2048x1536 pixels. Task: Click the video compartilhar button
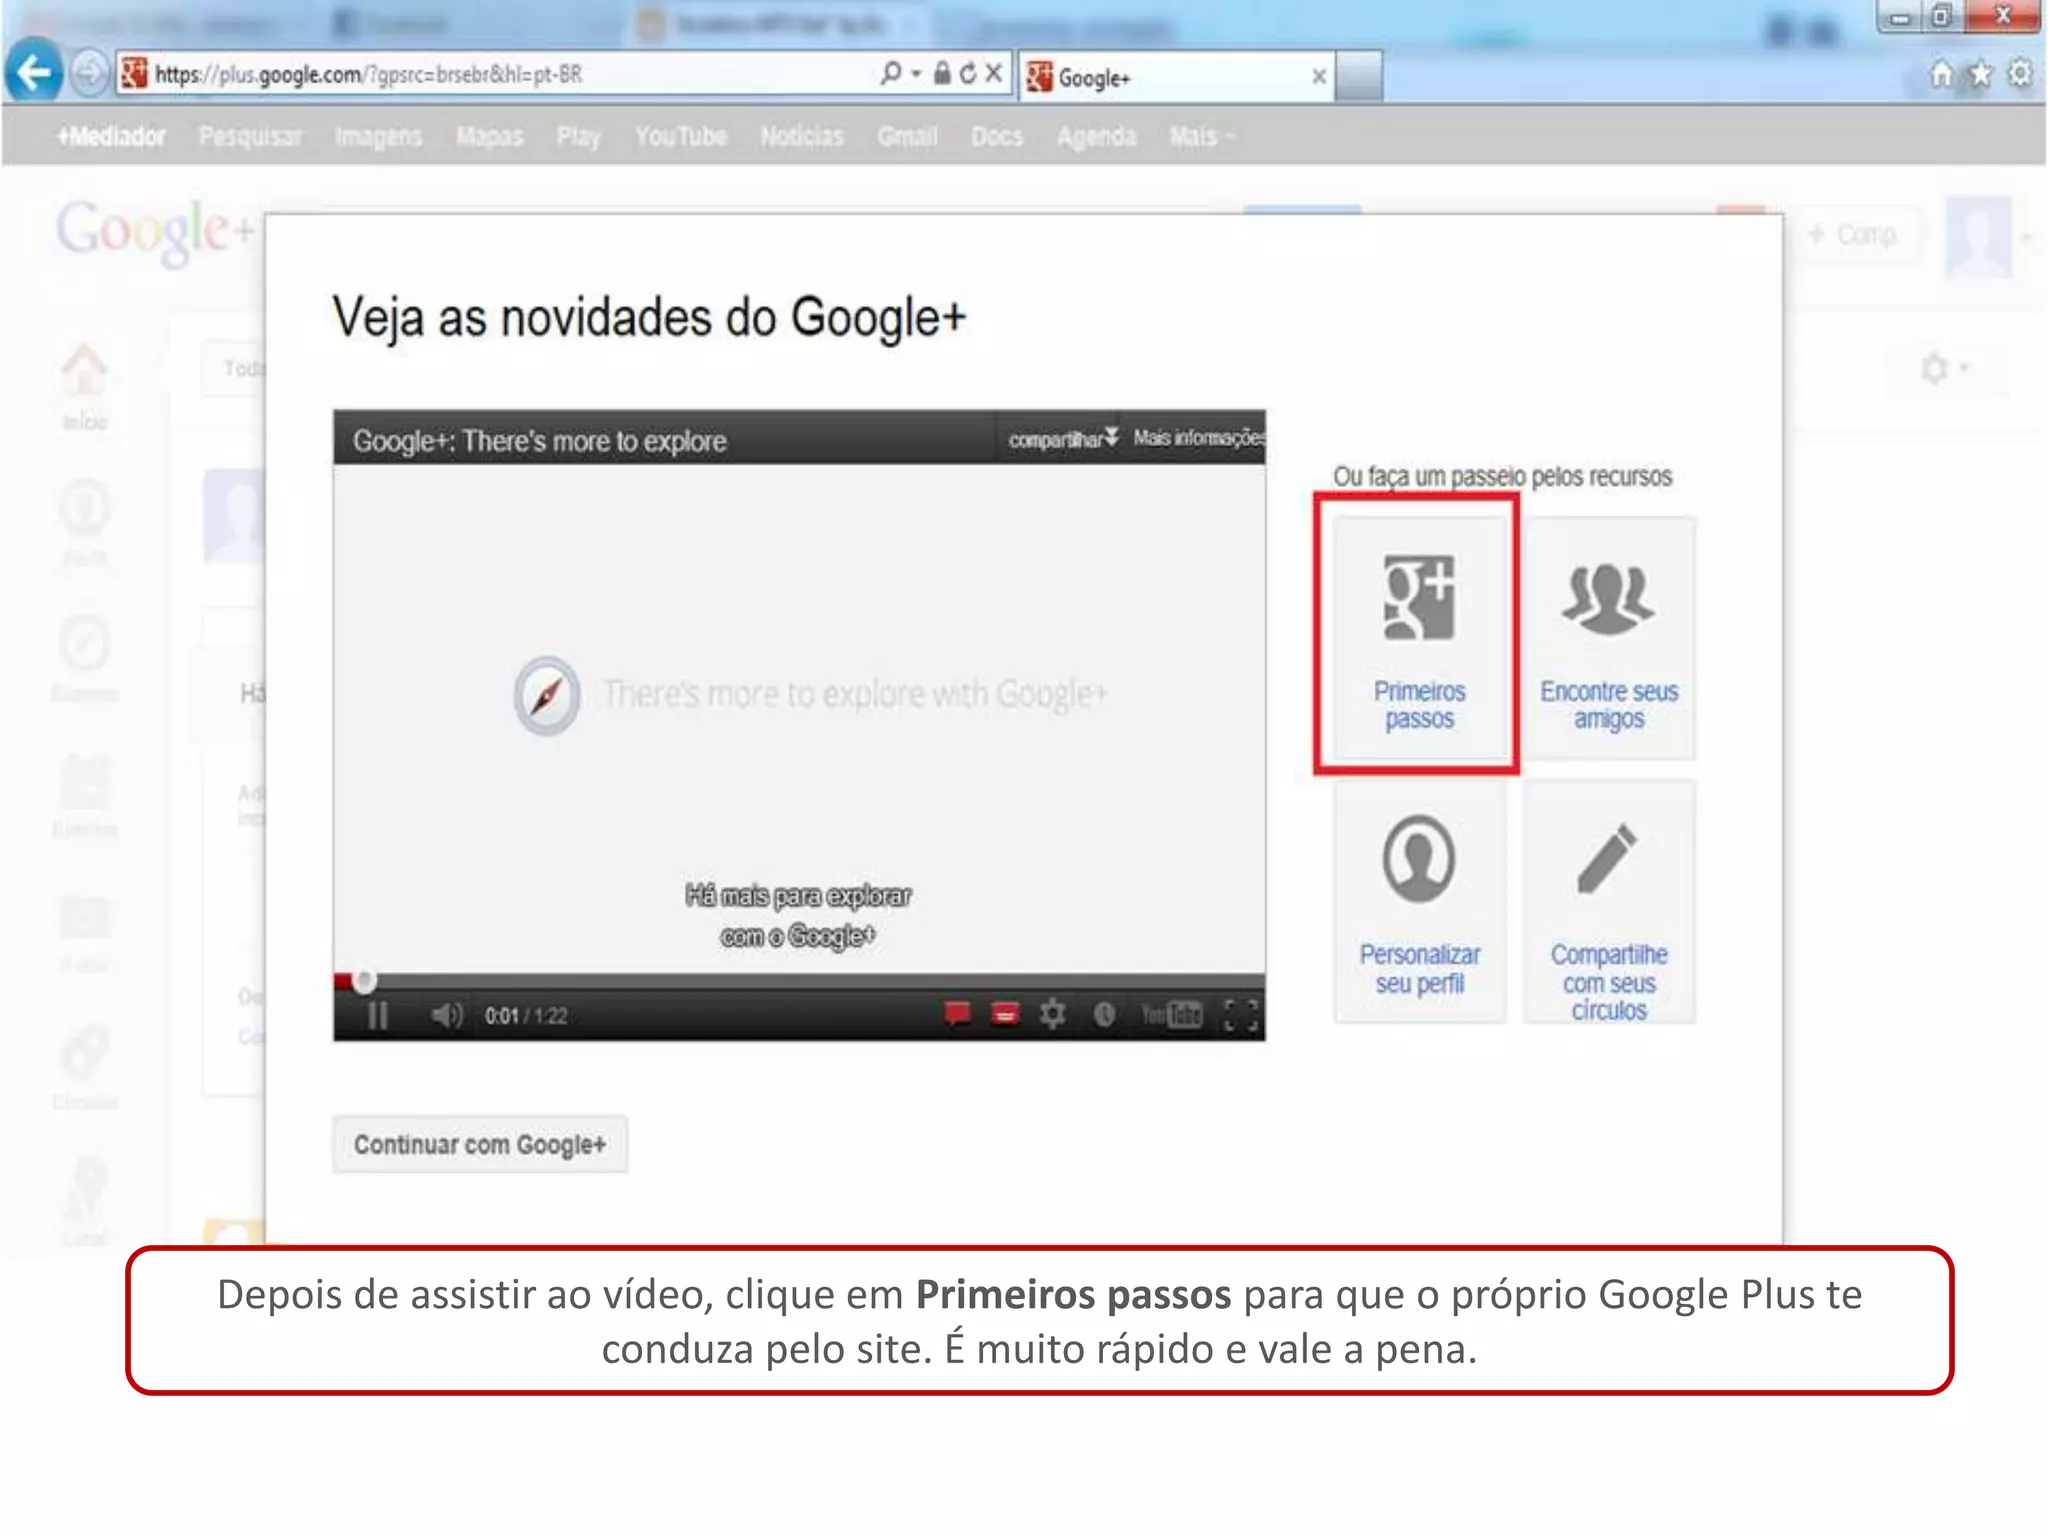pos(1062,439)
